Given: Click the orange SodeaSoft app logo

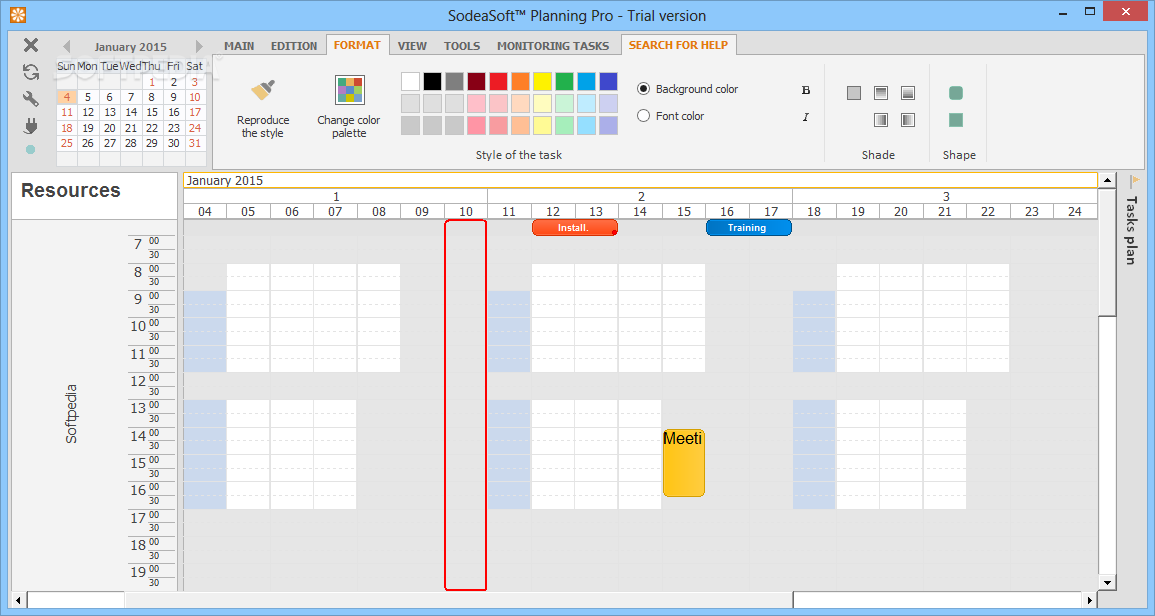Looking at the screenshot, I should coord(18,15).
